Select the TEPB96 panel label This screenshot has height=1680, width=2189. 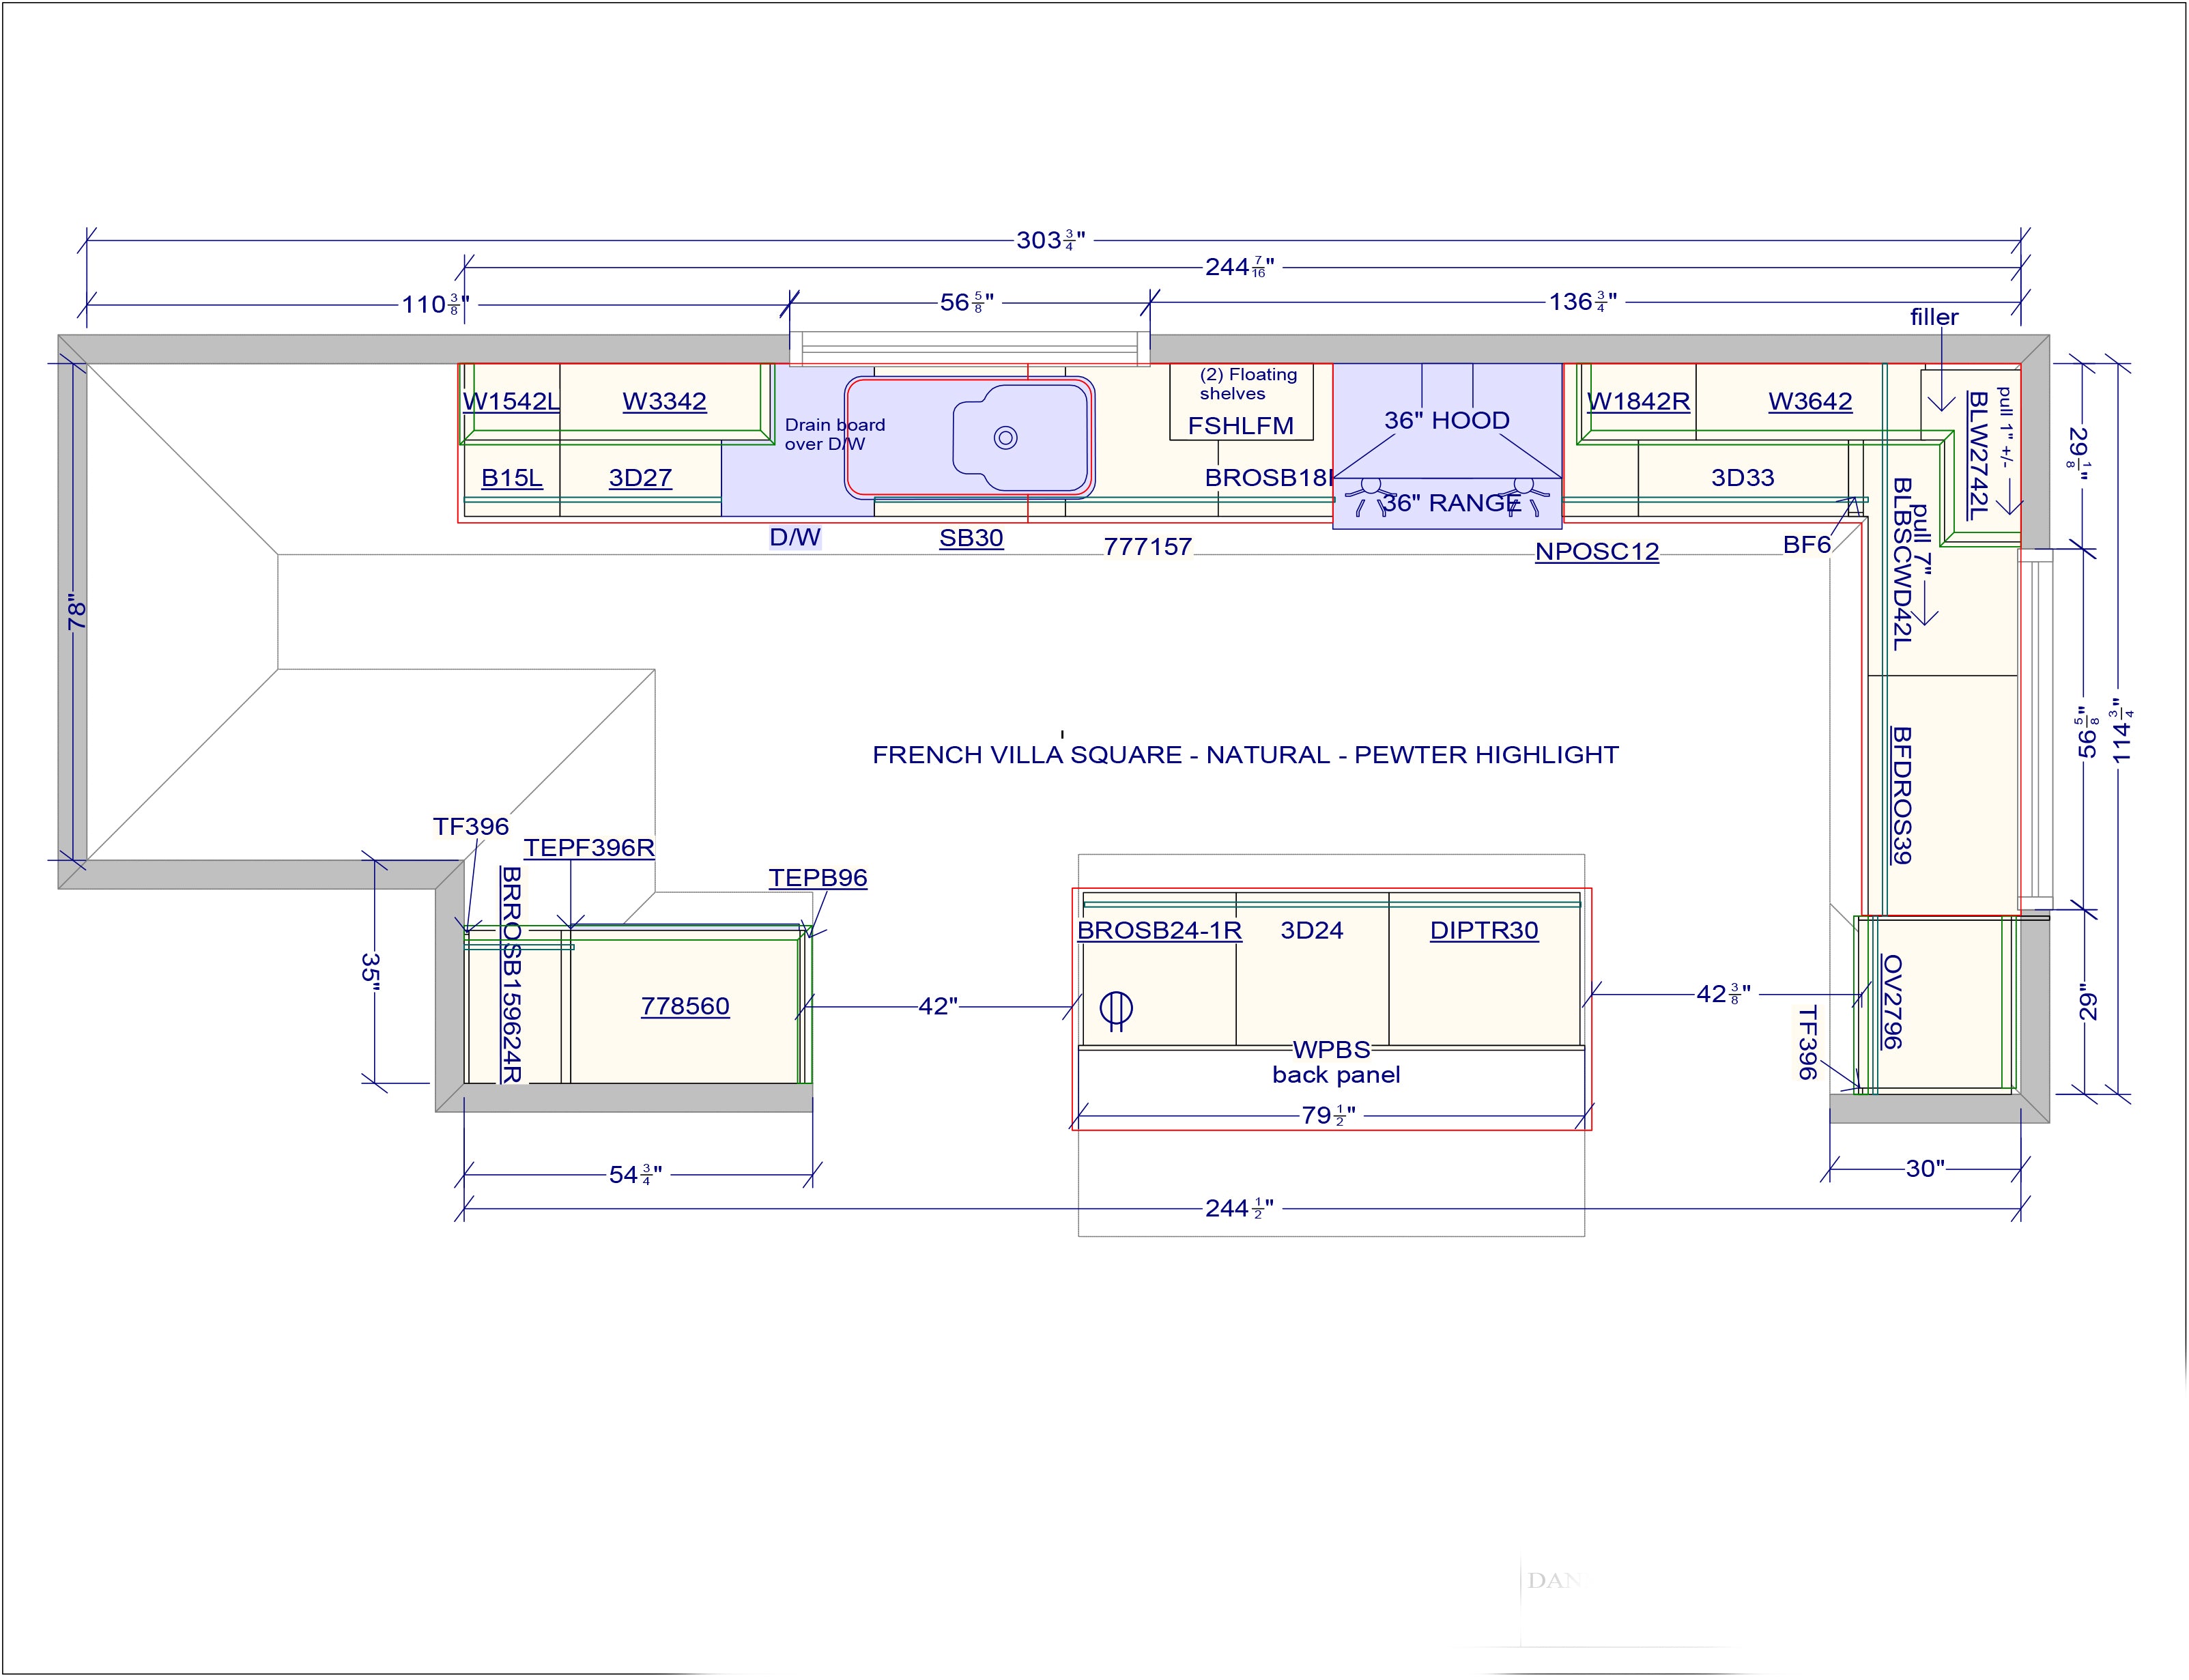pyautogui.click(x=818, y=878)
